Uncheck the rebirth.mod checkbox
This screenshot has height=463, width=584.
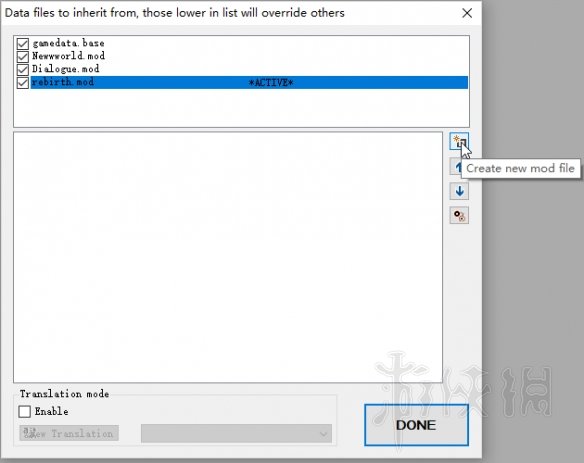[23, 83]
